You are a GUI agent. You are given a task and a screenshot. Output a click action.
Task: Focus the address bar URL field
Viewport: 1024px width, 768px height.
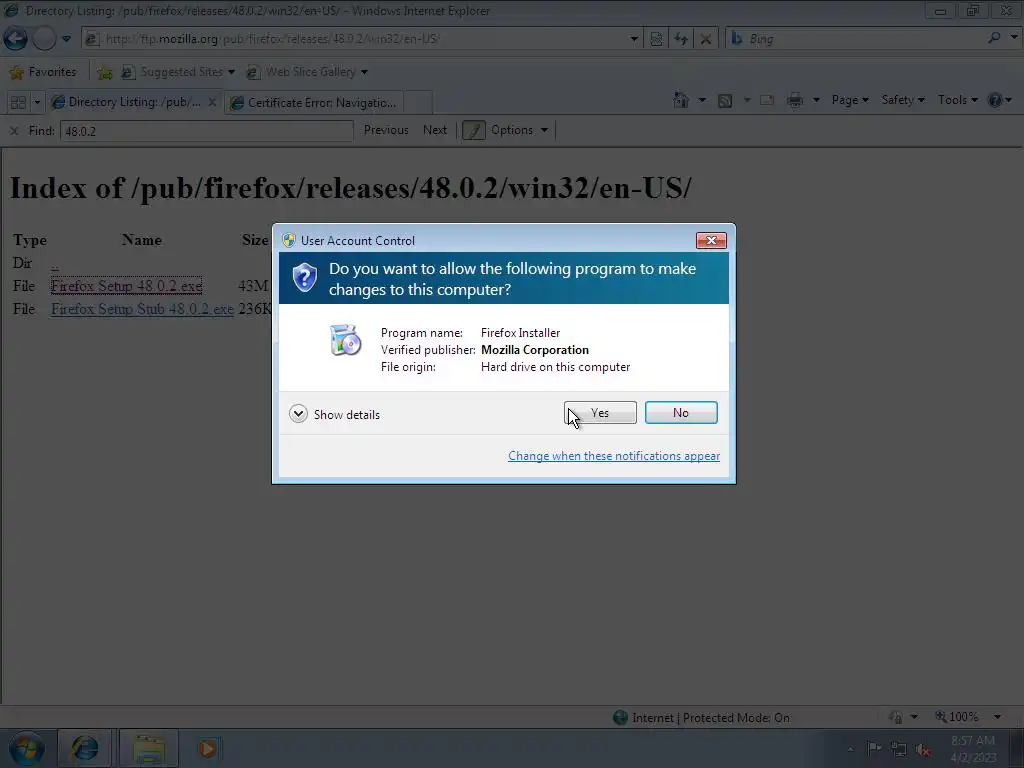(x=362, y=39)
